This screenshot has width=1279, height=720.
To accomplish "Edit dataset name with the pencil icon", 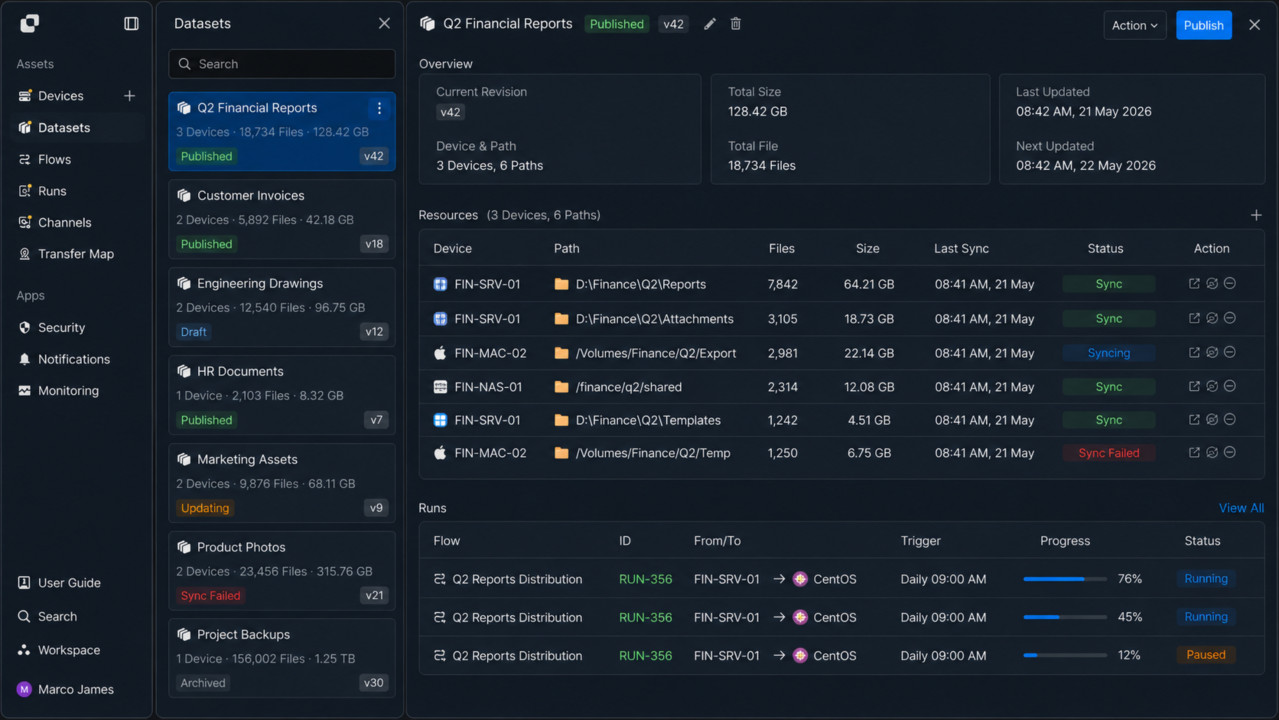I will (x=710, y=24).
